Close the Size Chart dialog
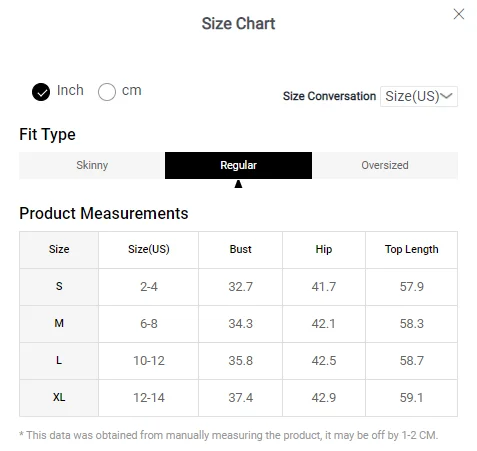Screen dimensions: 477x451 click(459, 14)
